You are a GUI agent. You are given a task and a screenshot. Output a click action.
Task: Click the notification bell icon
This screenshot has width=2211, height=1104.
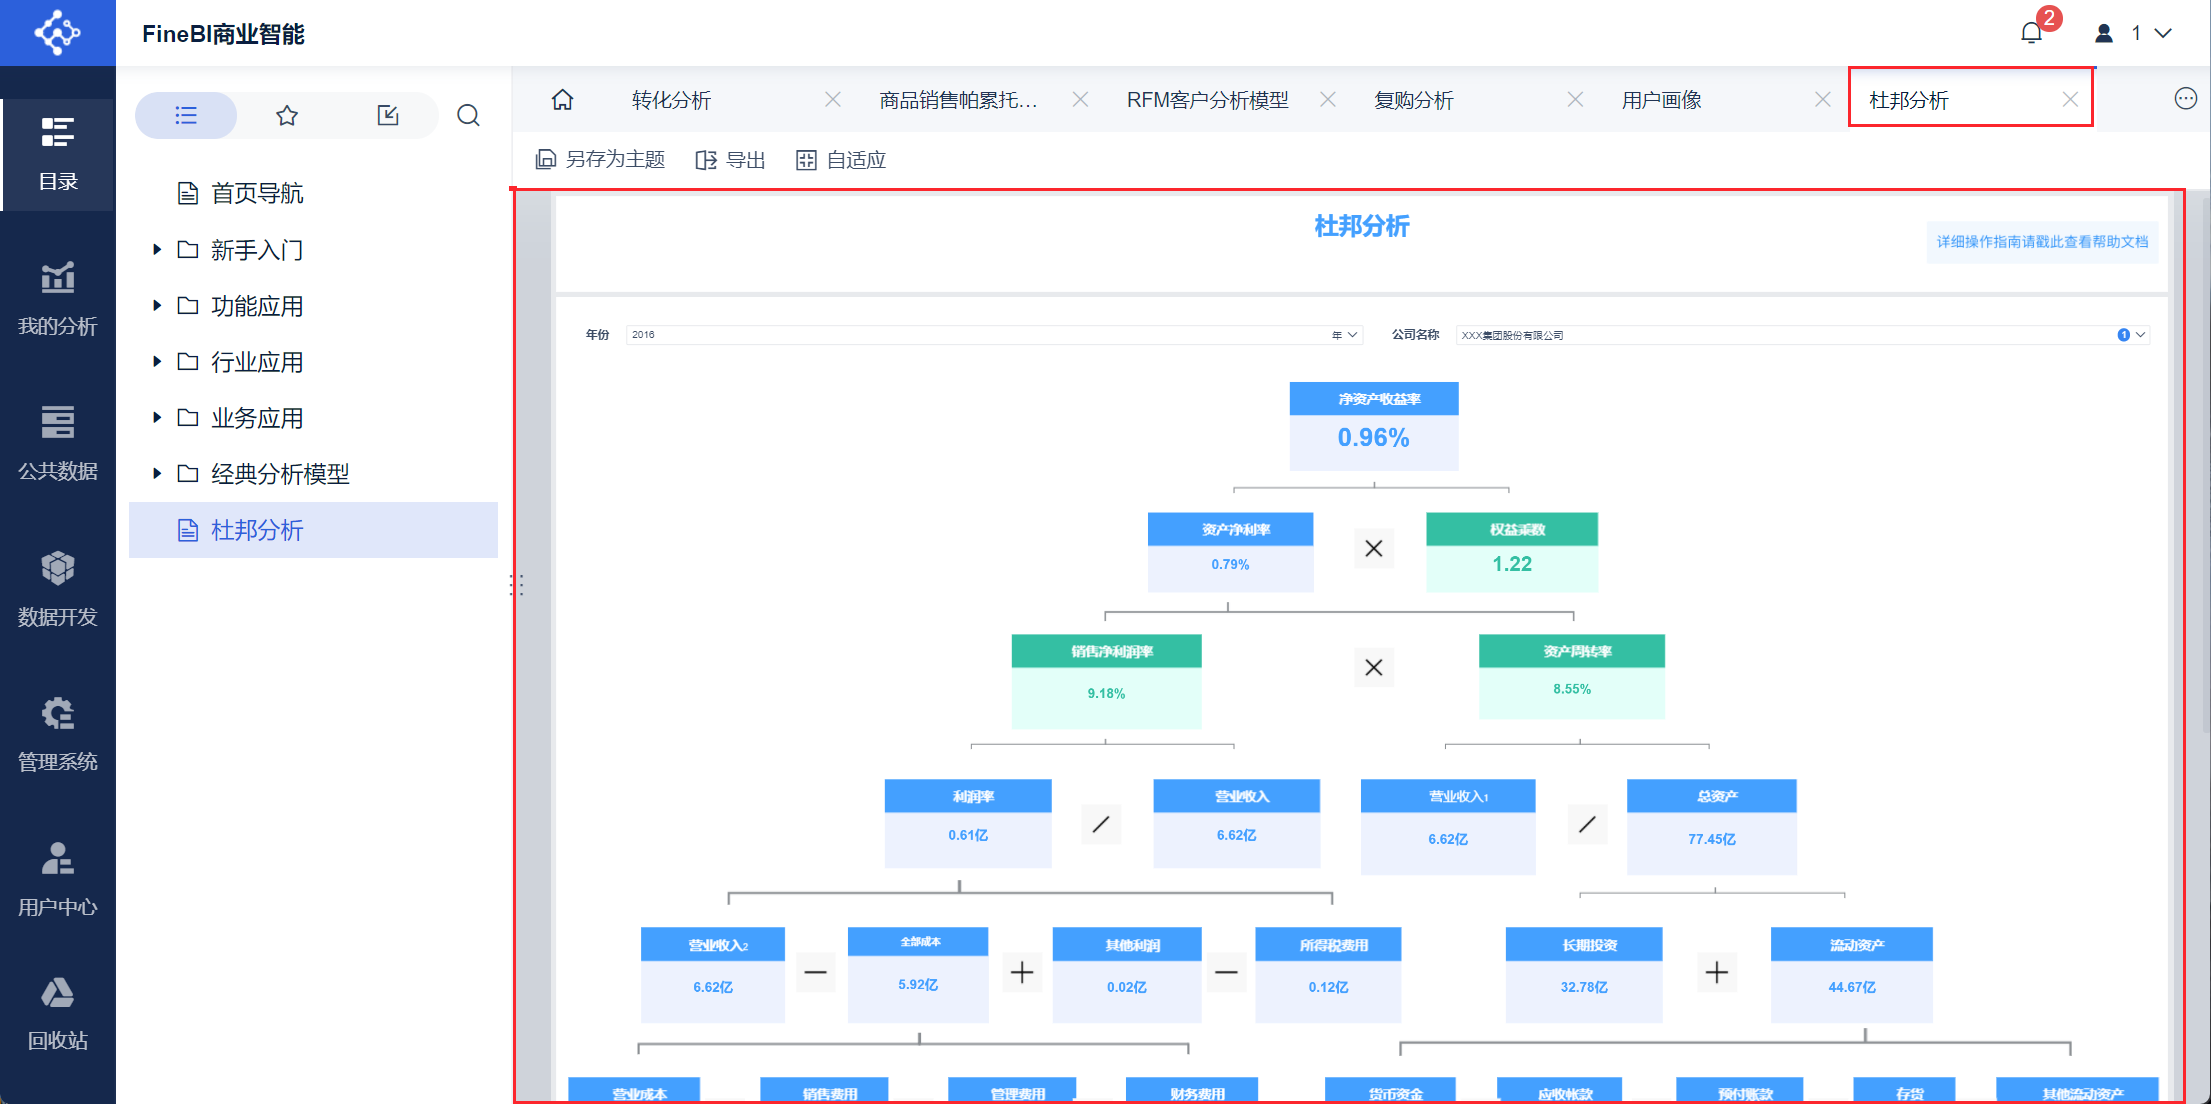tap(2031, 33)
